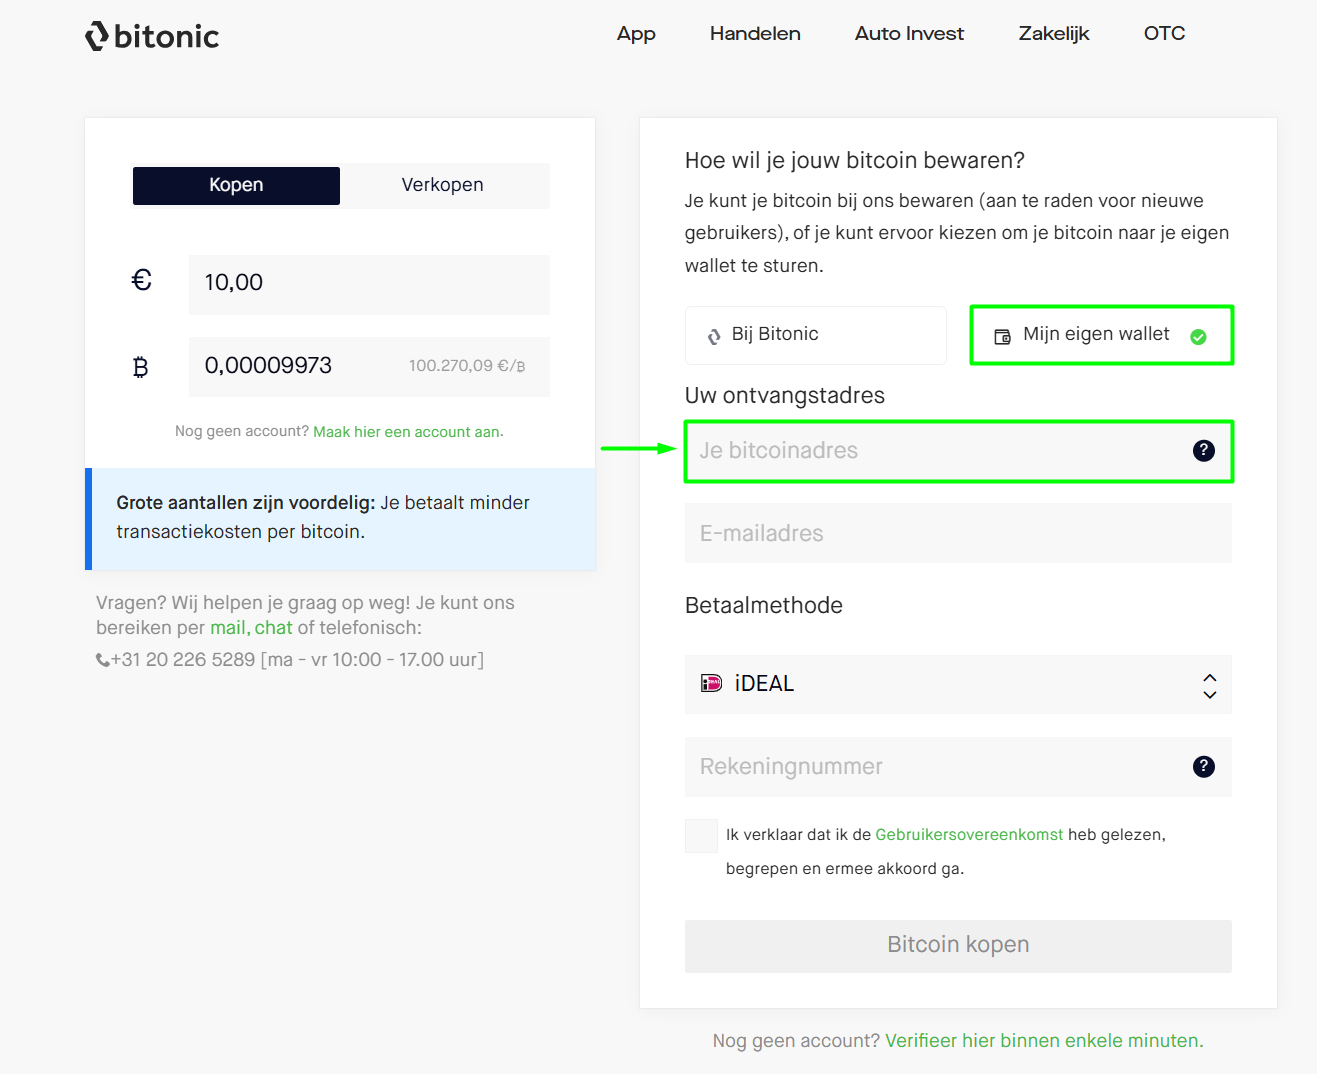Click the iDEAL logo icon
Screen dimensions: 1317x1074
pos(711,684)
